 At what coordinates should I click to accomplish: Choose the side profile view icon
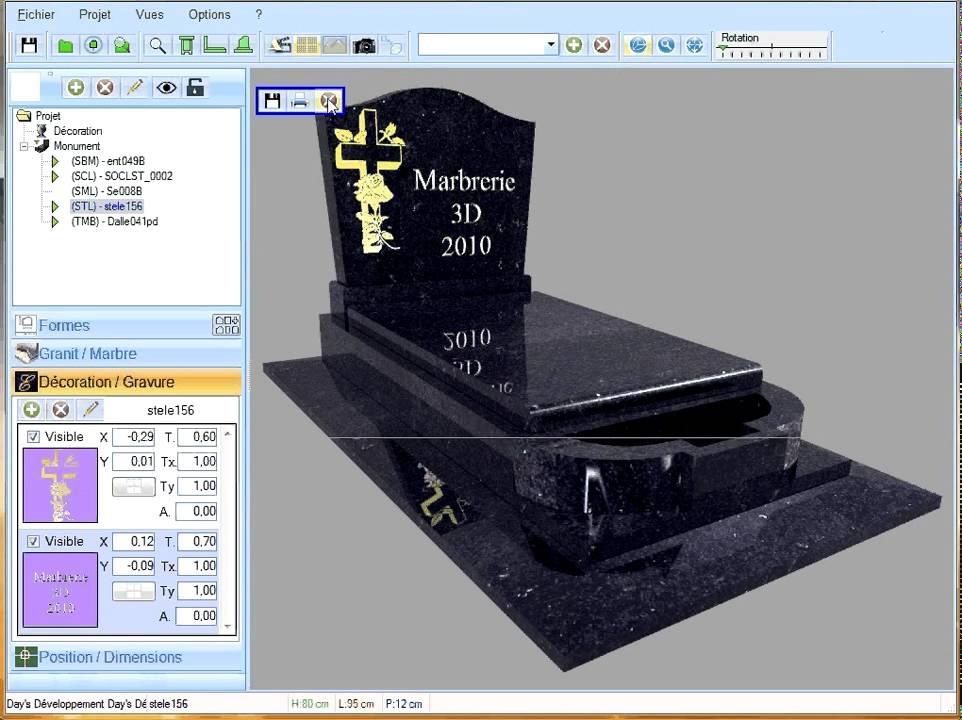(x=215, y=45)
